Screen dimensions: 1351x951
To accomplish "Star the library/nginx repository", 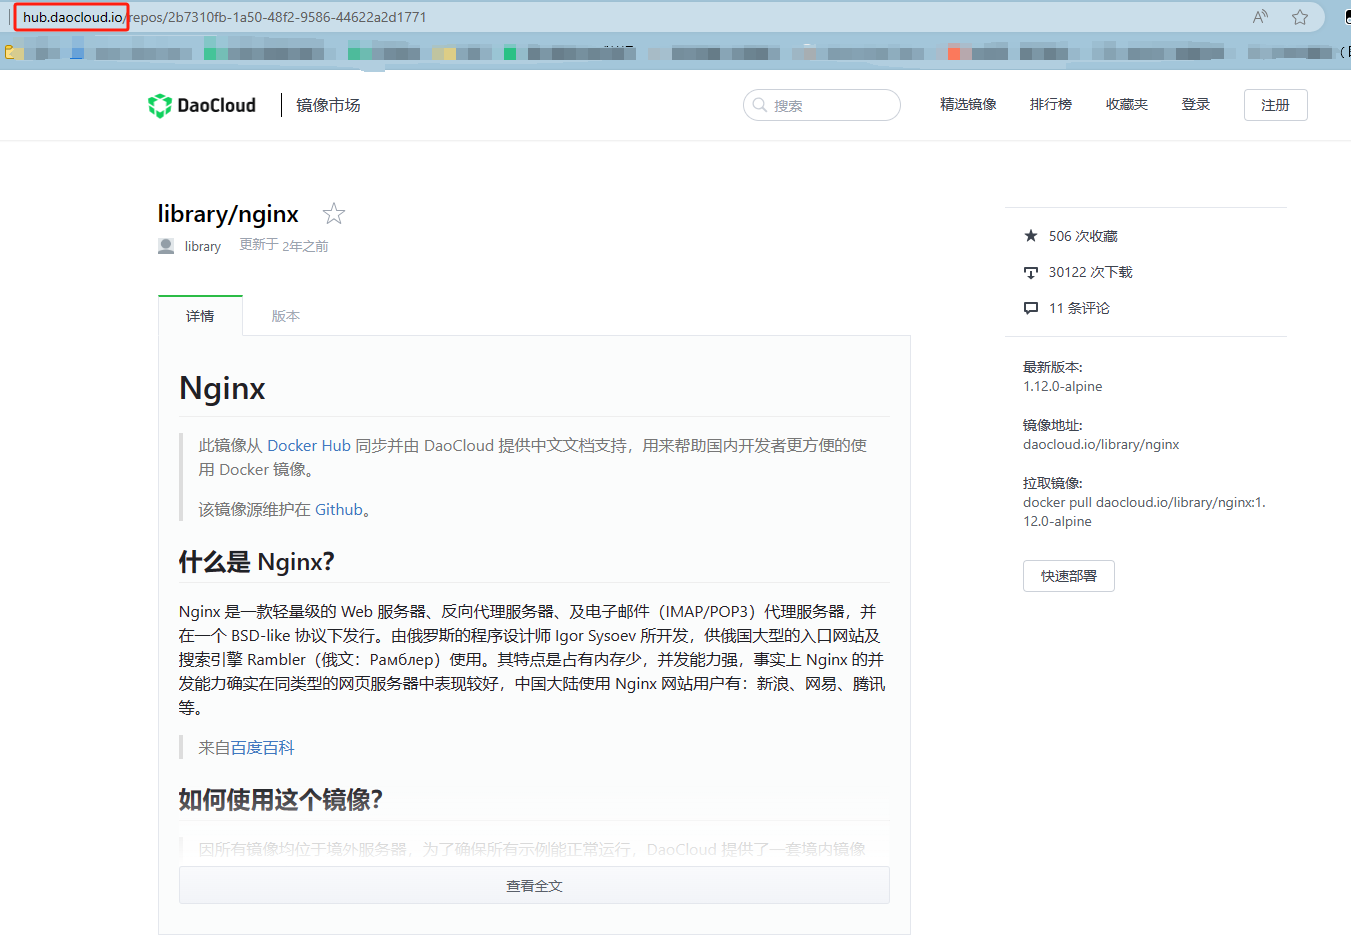I will pos(334,213).
